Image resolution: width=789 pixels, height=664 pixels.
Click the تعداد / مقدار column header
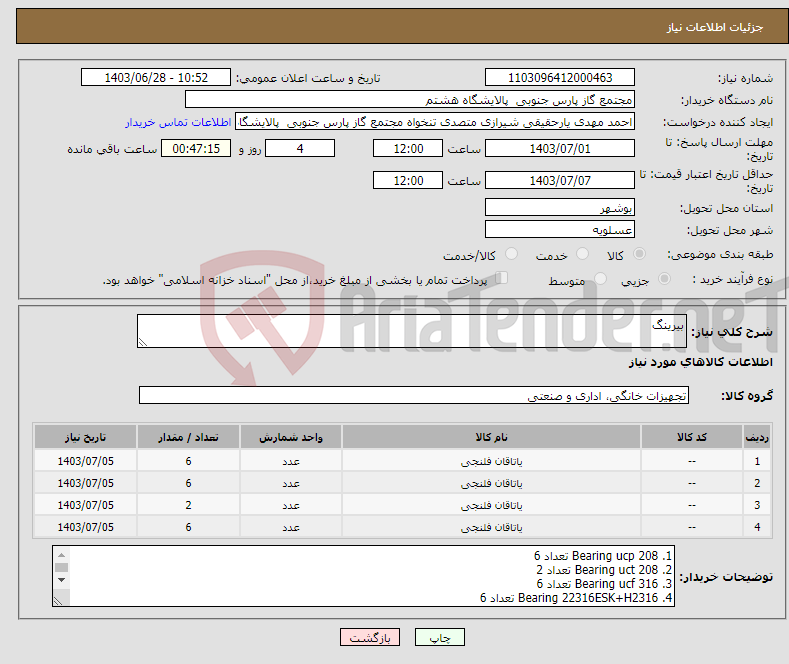(188, 437)
